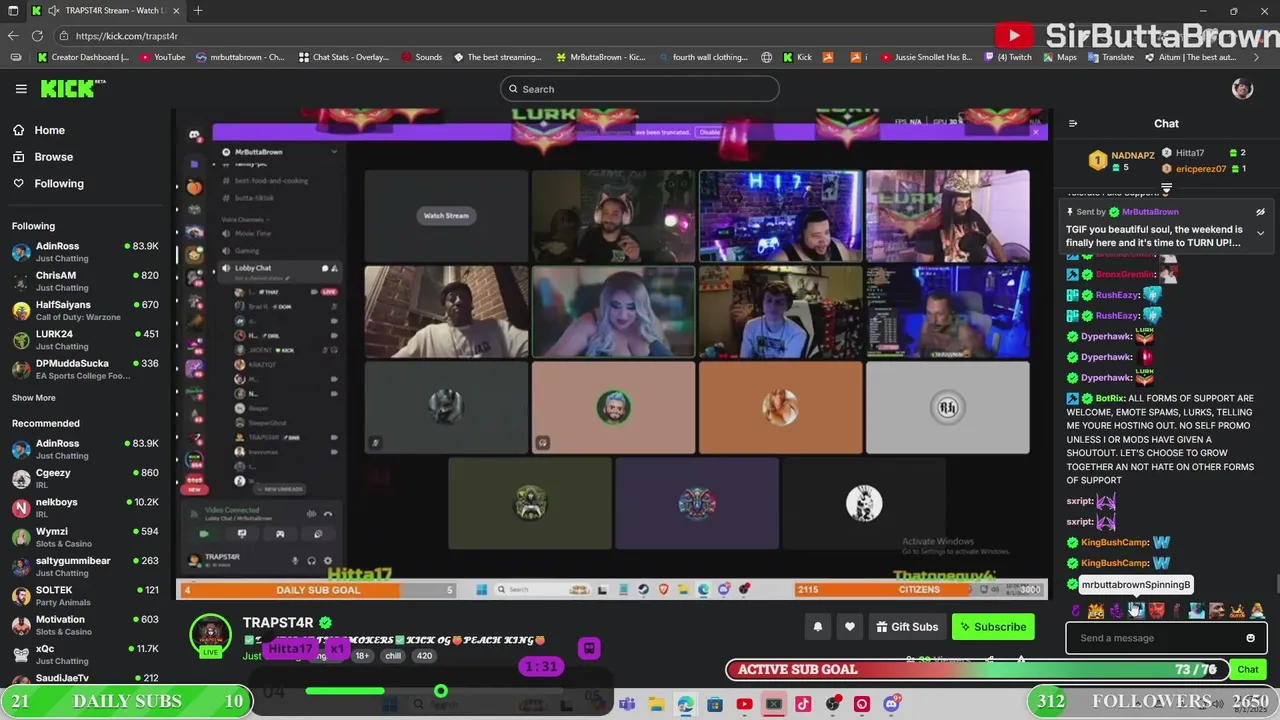
Task: Open the Sounds bookmark
Action: 422,57
